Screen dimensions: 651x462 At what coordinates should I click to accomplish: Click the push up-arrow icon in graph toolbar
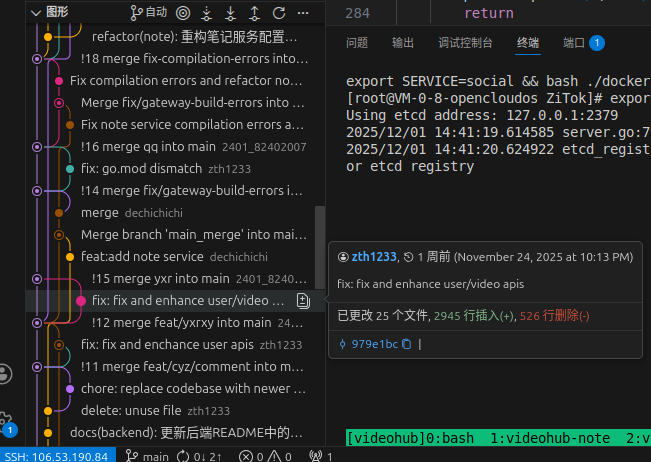tap(255, 13)
